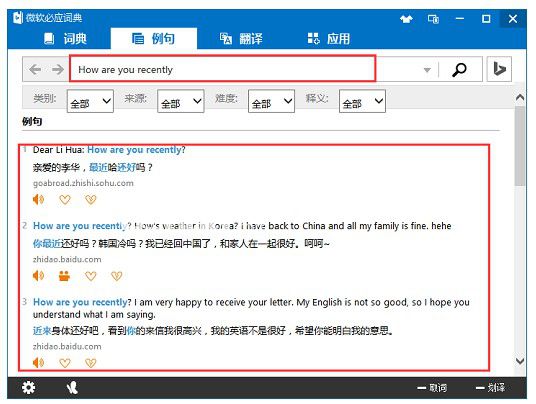536x404 pixels.
Task: Switch to the 翻译 translate tab
Action: [241, 39]
